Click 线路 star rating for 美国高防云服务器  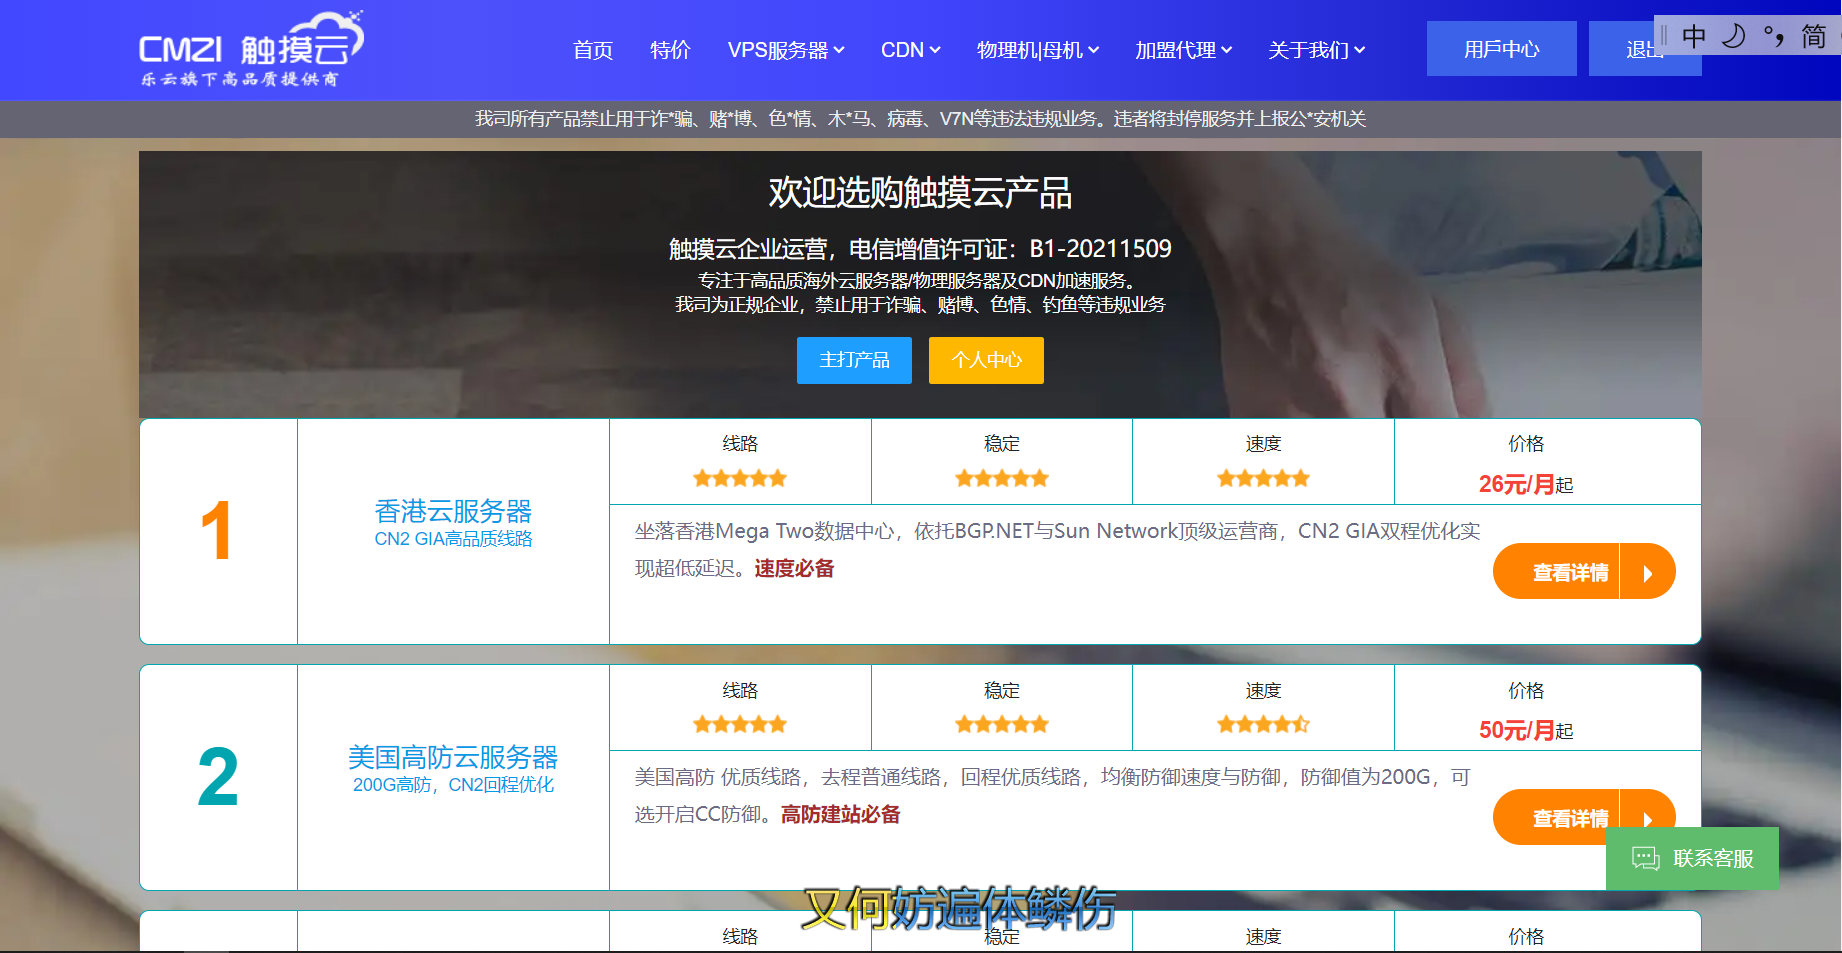(x=740, y=724)
